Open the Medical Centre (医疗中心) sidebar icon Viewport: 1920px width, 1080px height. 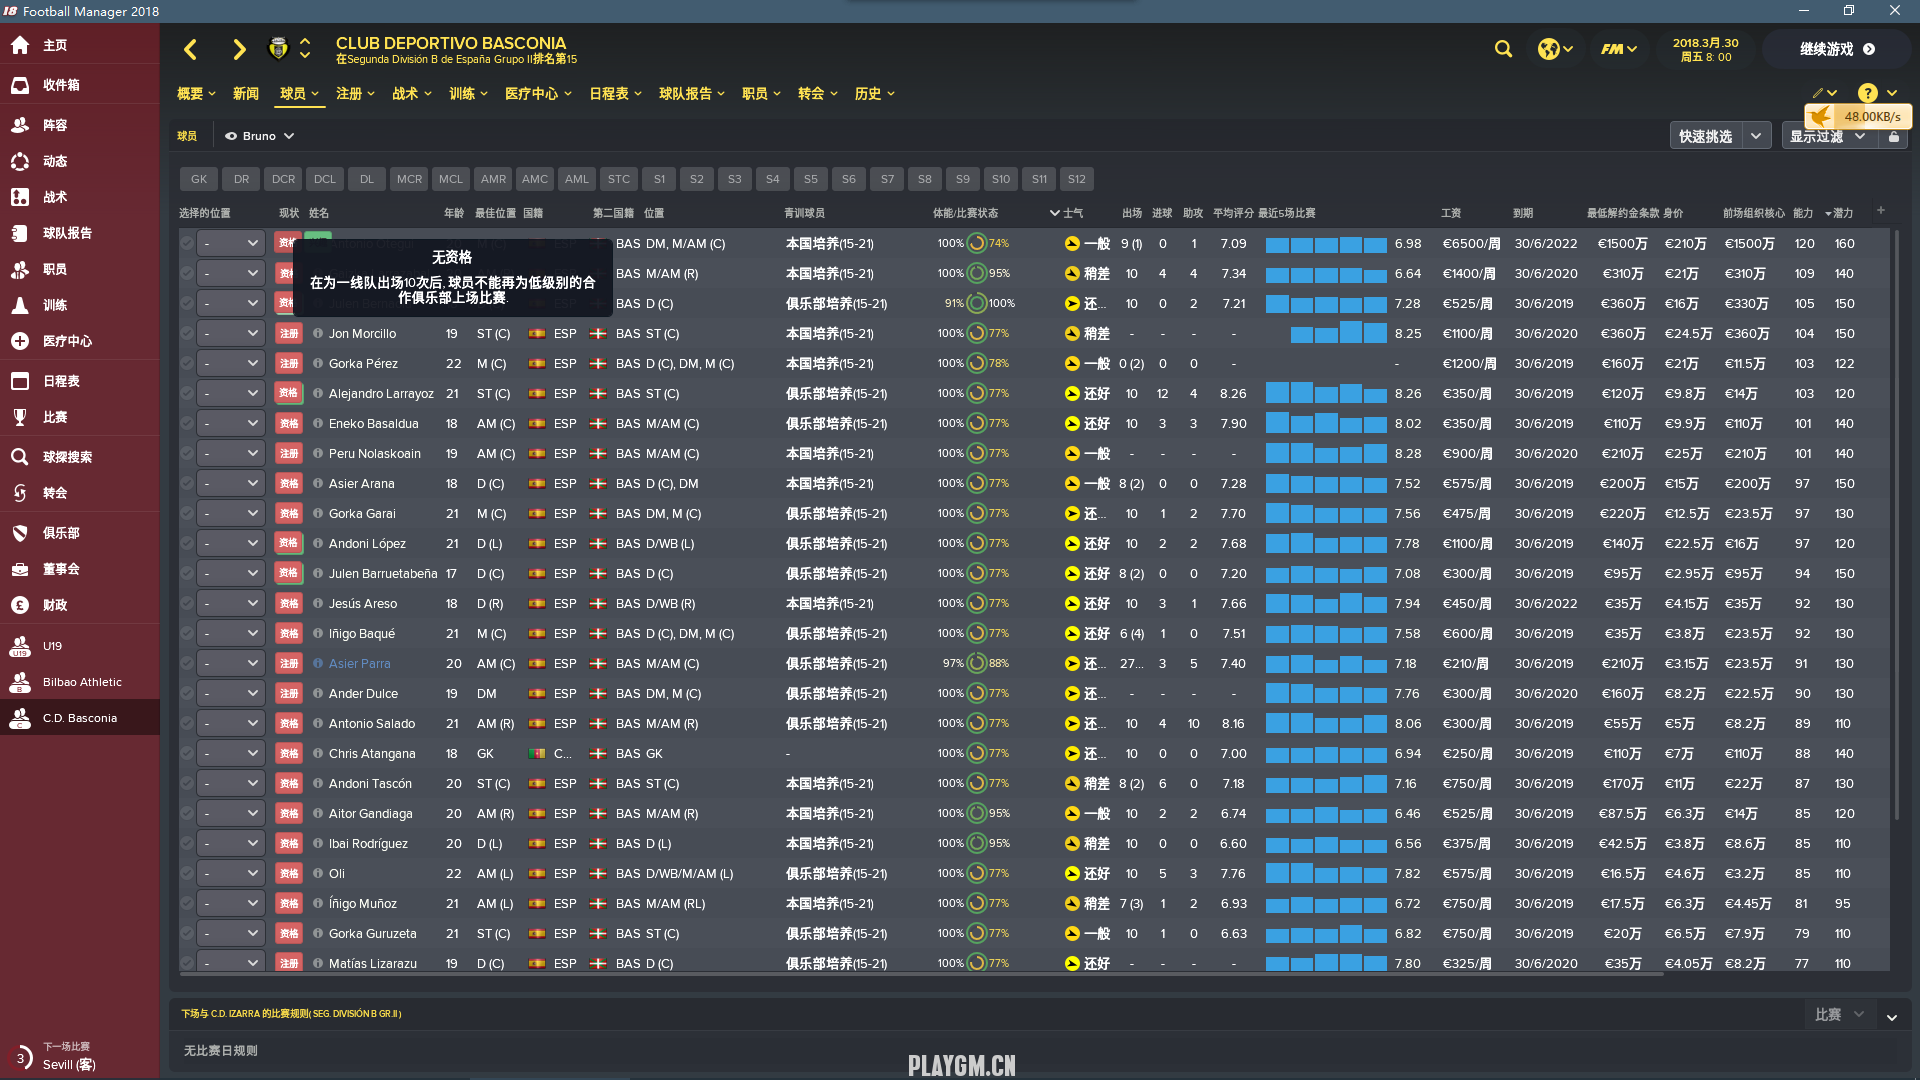pyautogui.click(x=20, y=341)
